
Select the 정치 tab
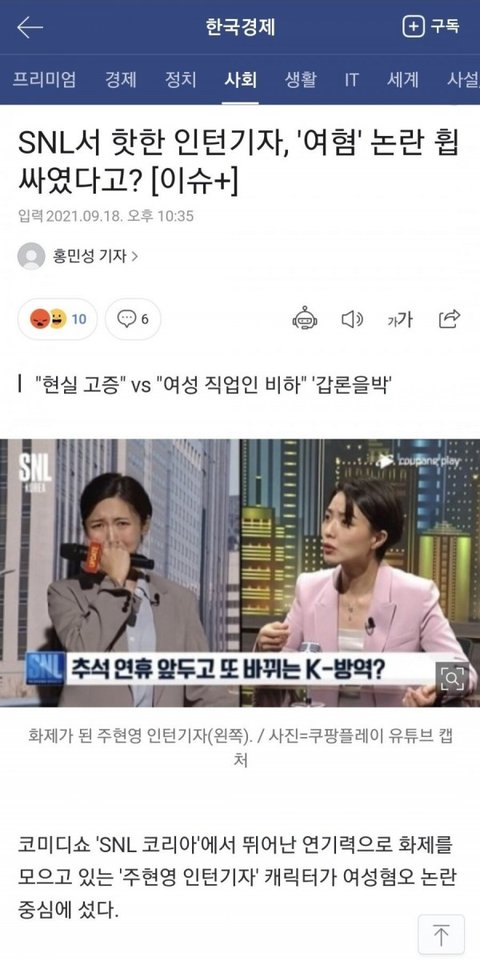point(180,80)
